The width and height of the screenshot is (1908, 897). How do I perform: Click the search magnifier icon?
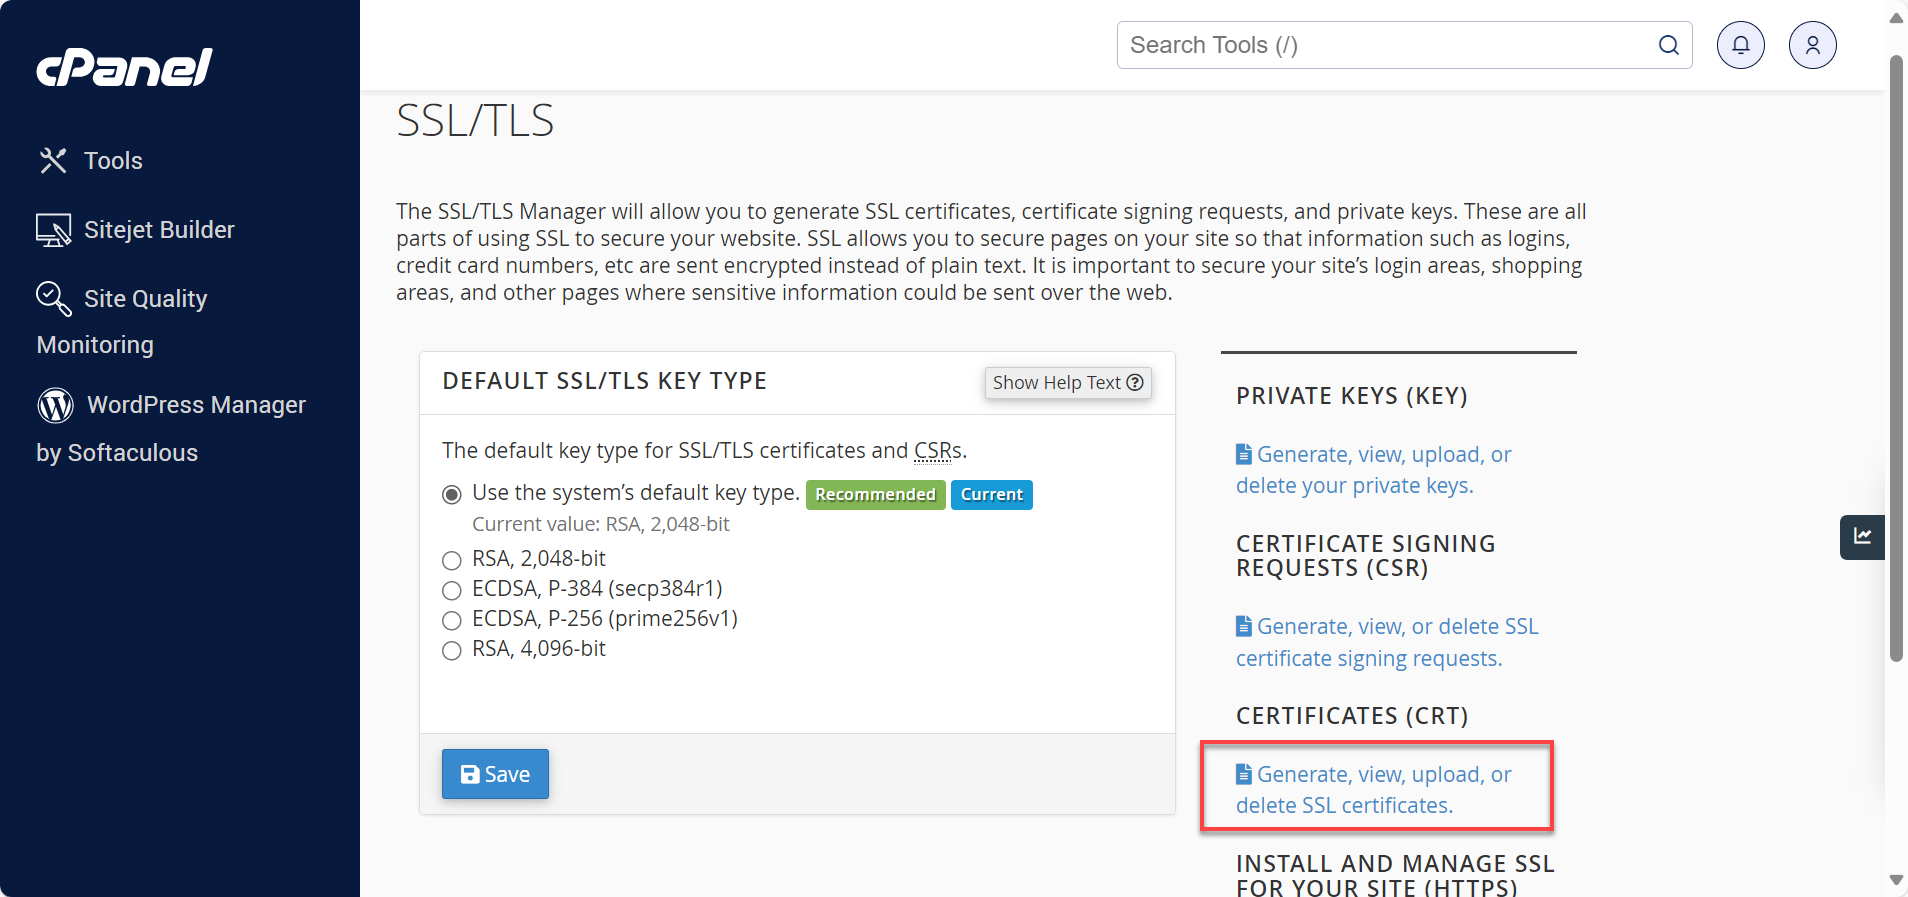tap(1668, 45)
